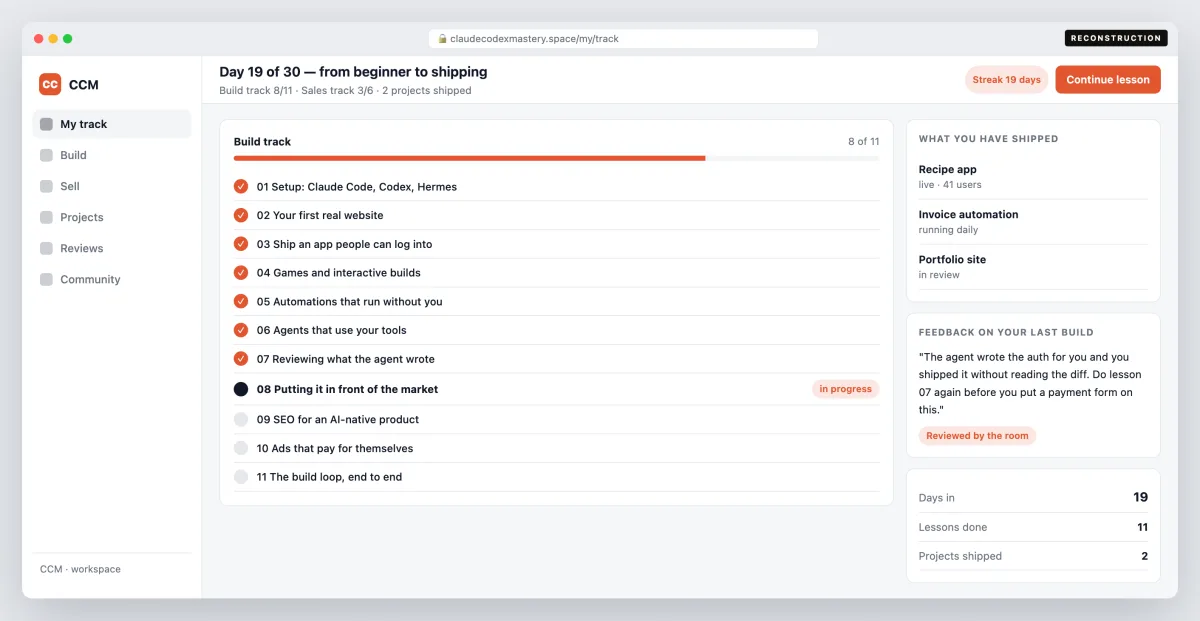
Task: Click the Streak 19 days badge
Action: click(1007, 80)
